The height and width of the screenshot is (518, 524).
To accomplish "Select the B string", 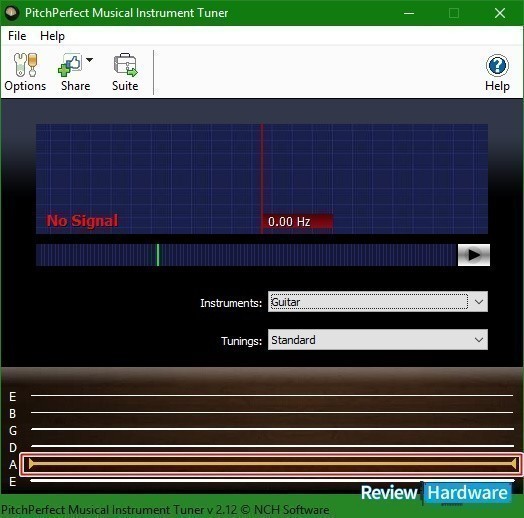I will [272, 413].
